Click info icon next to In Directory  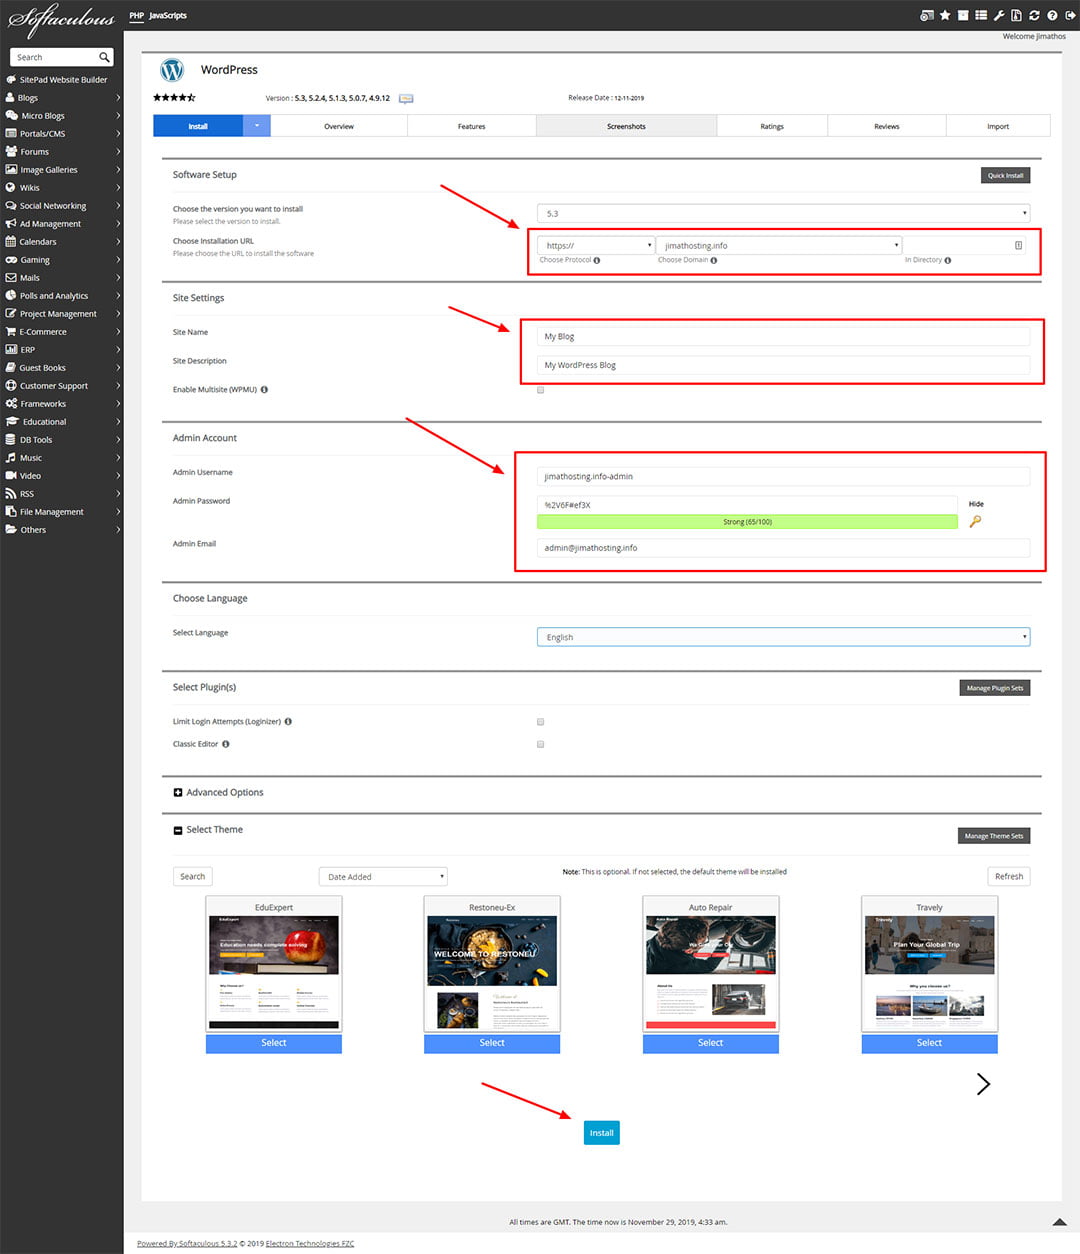(948, 260)
